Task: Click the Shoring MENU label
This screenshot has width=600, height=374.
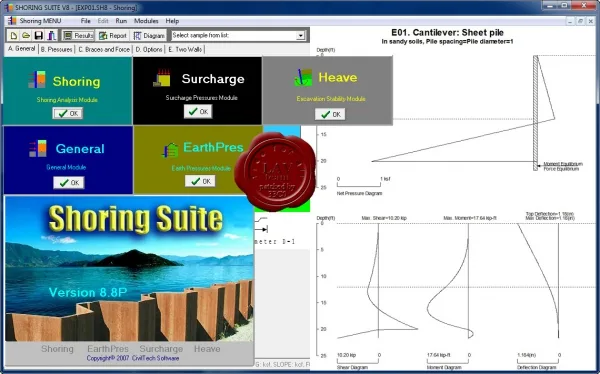Action: click(x=40, y=21)
